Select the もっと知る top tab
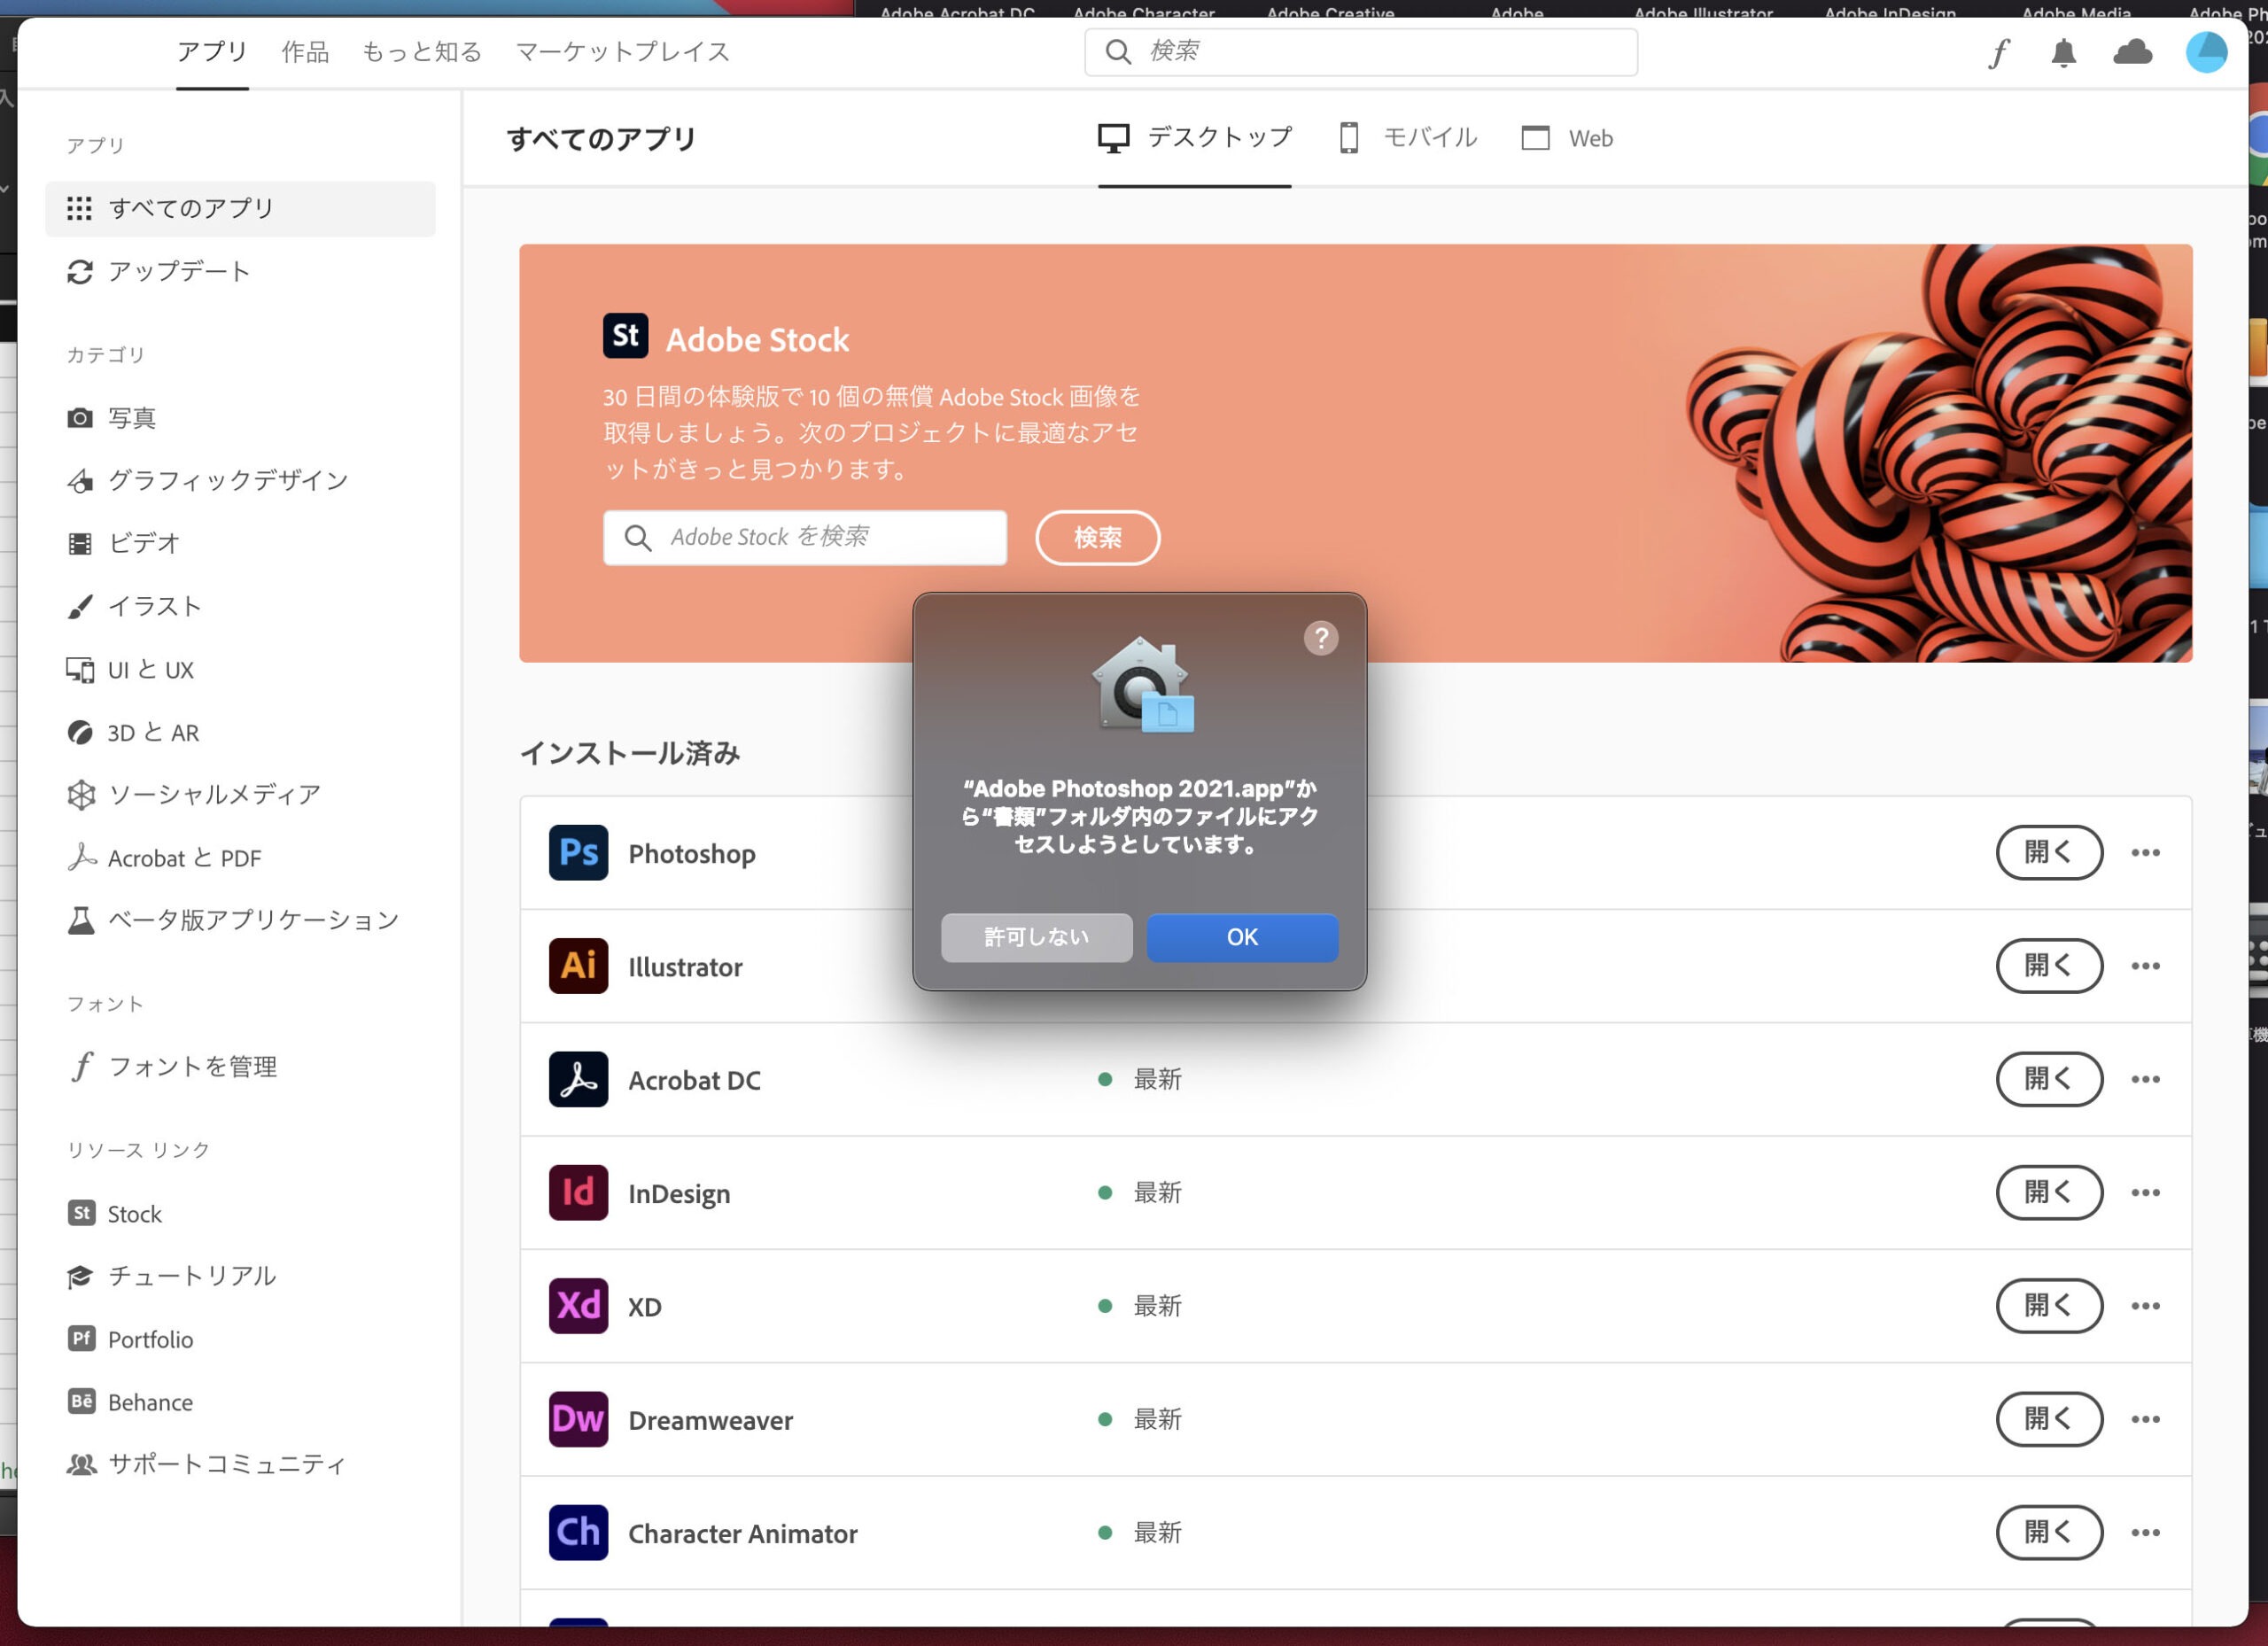 (421, 52)
